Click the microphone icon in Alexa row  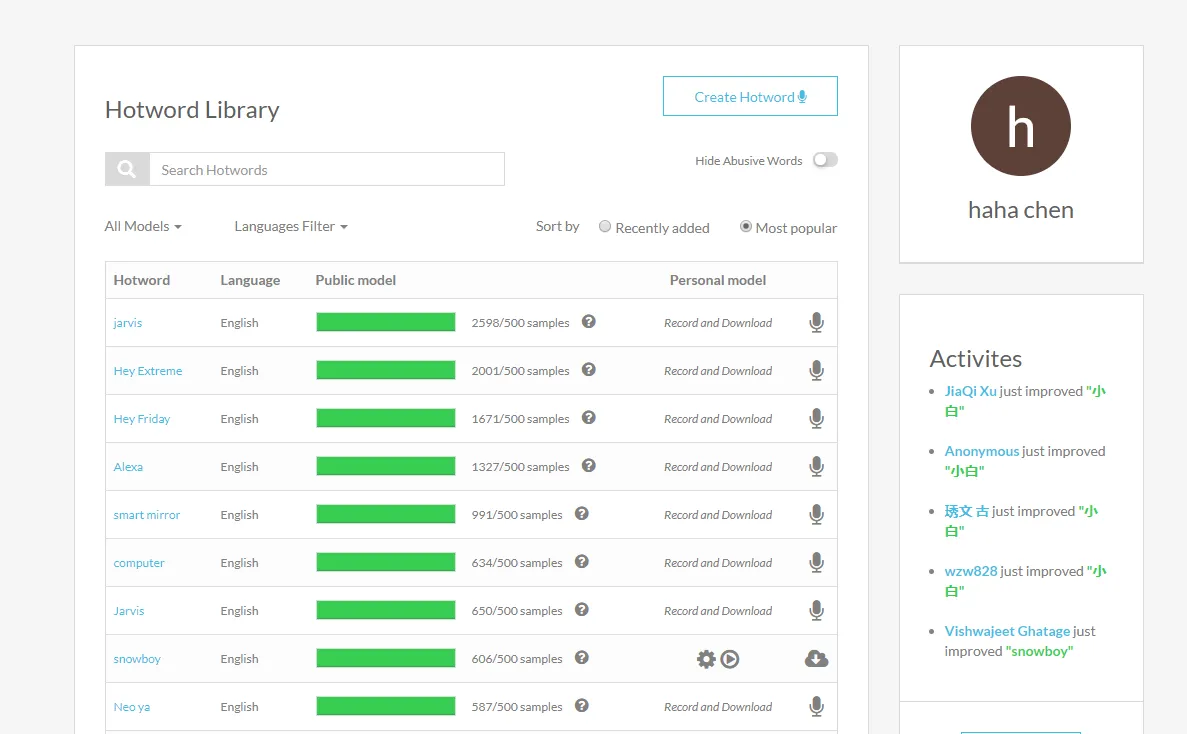[x=816, y=467]
